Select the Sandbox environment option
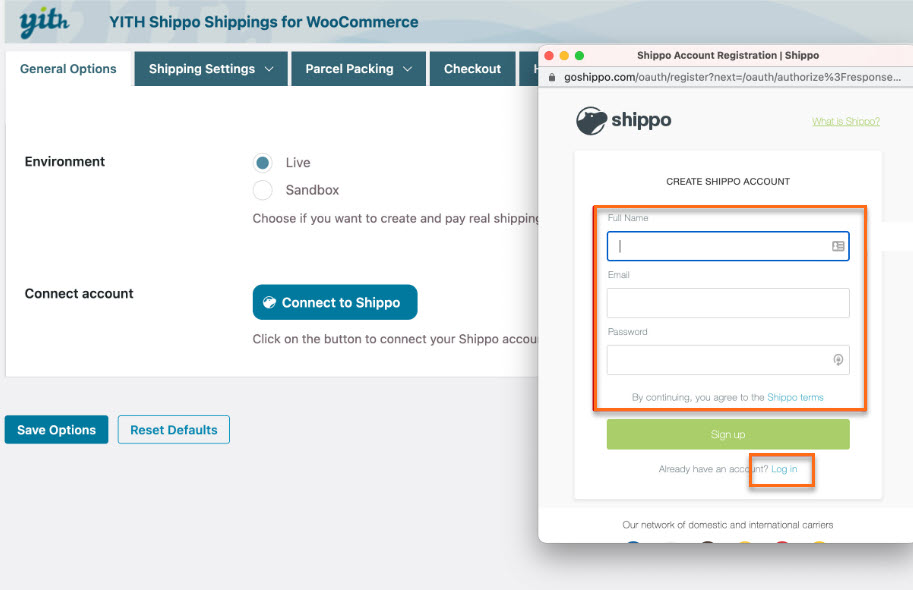Viewport: 913px width, 590px height. click(263, 190)
